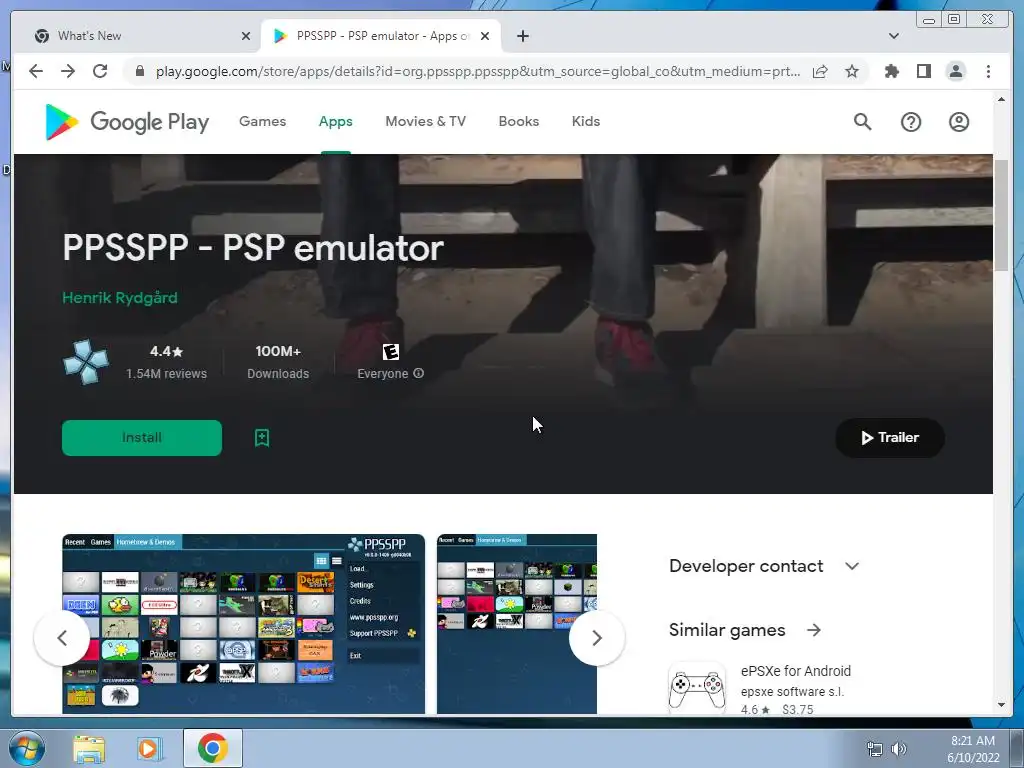Open volume control in system tray
This screenshot has height=768, width=1024.
(899, 749)
